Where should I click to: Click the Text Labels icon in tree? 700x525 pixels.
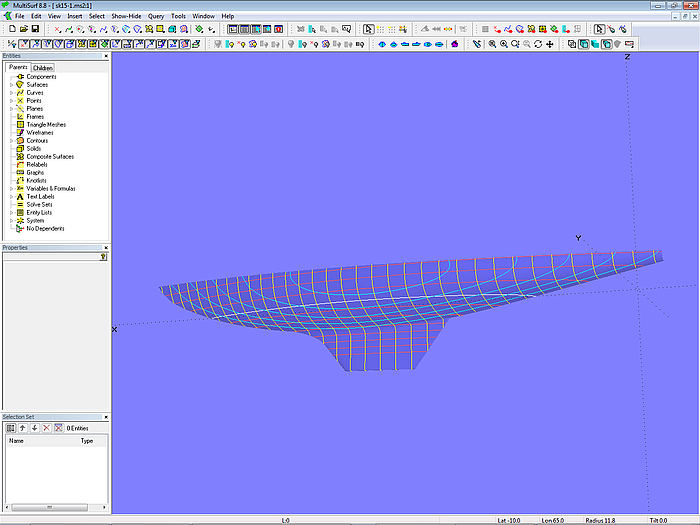pos(19,197)
